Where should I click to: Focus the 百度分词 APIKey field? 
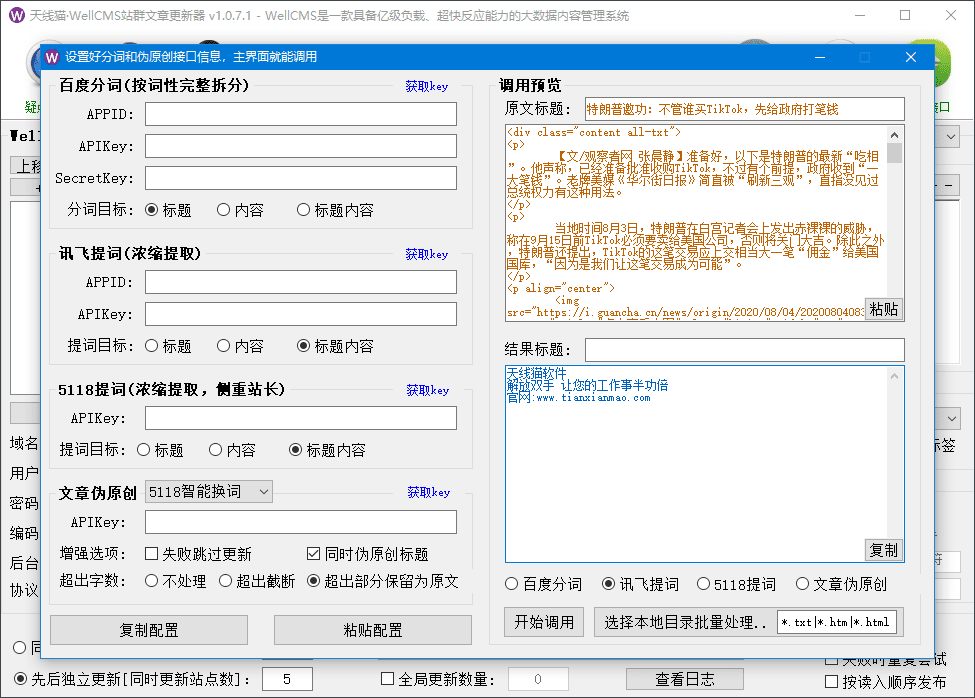point(301,146)
